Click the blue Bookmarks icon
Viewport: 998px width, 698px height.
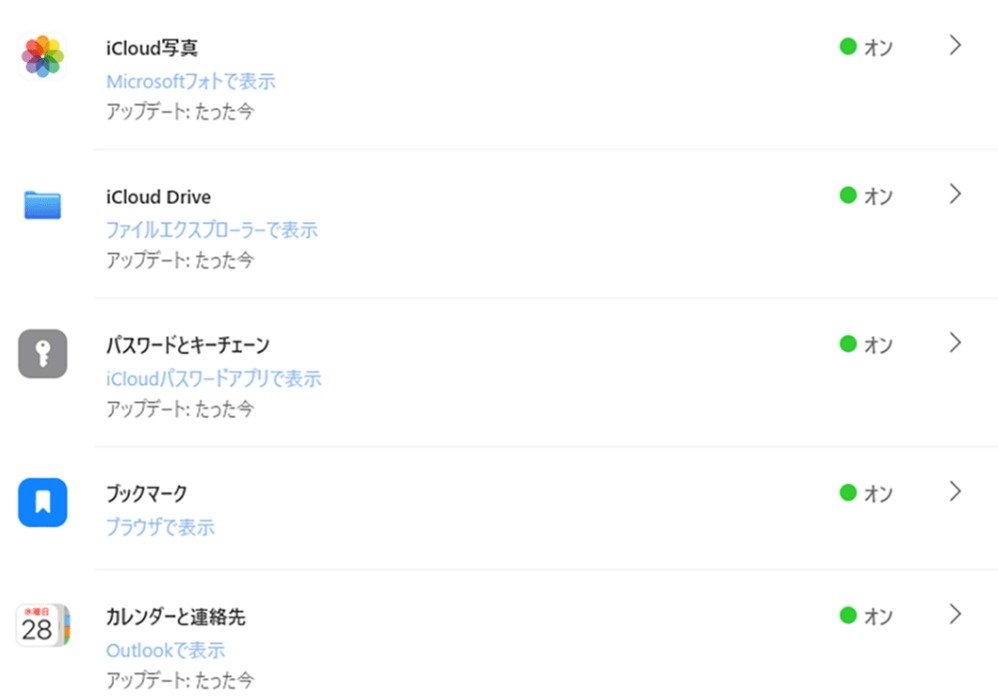coord(43,502)
